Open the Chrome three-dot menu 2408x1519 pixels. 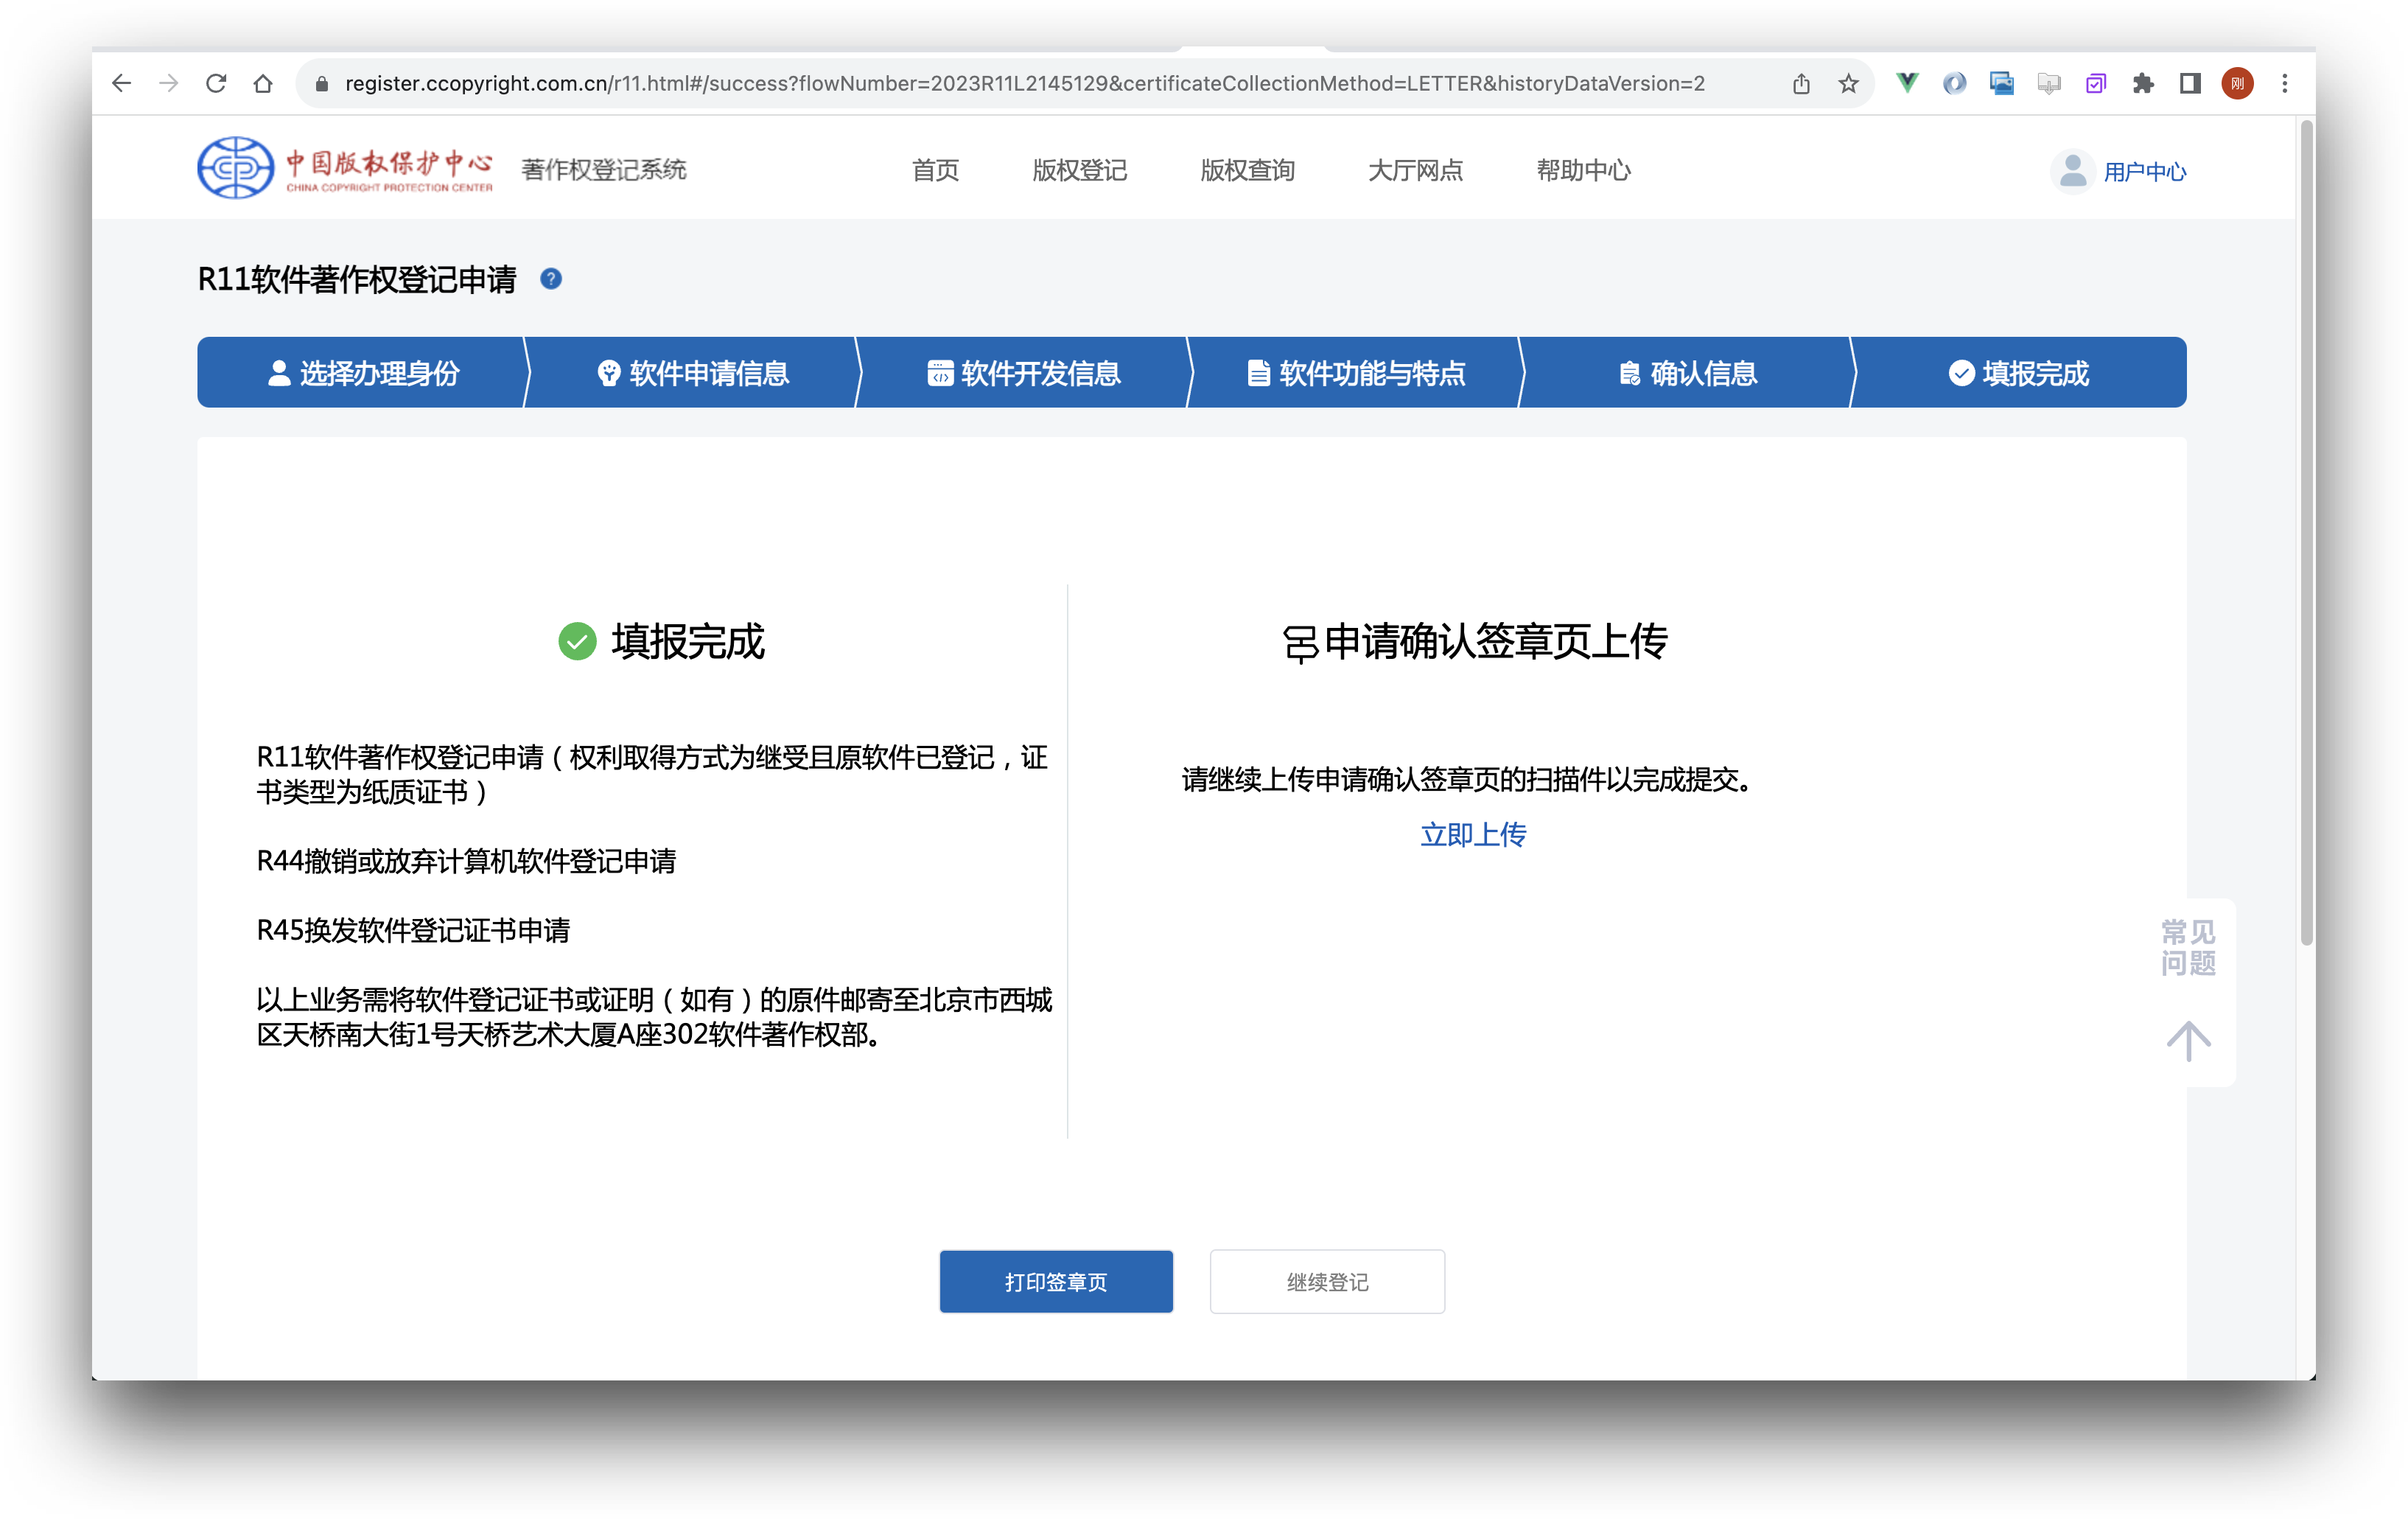coord(2284,84)
